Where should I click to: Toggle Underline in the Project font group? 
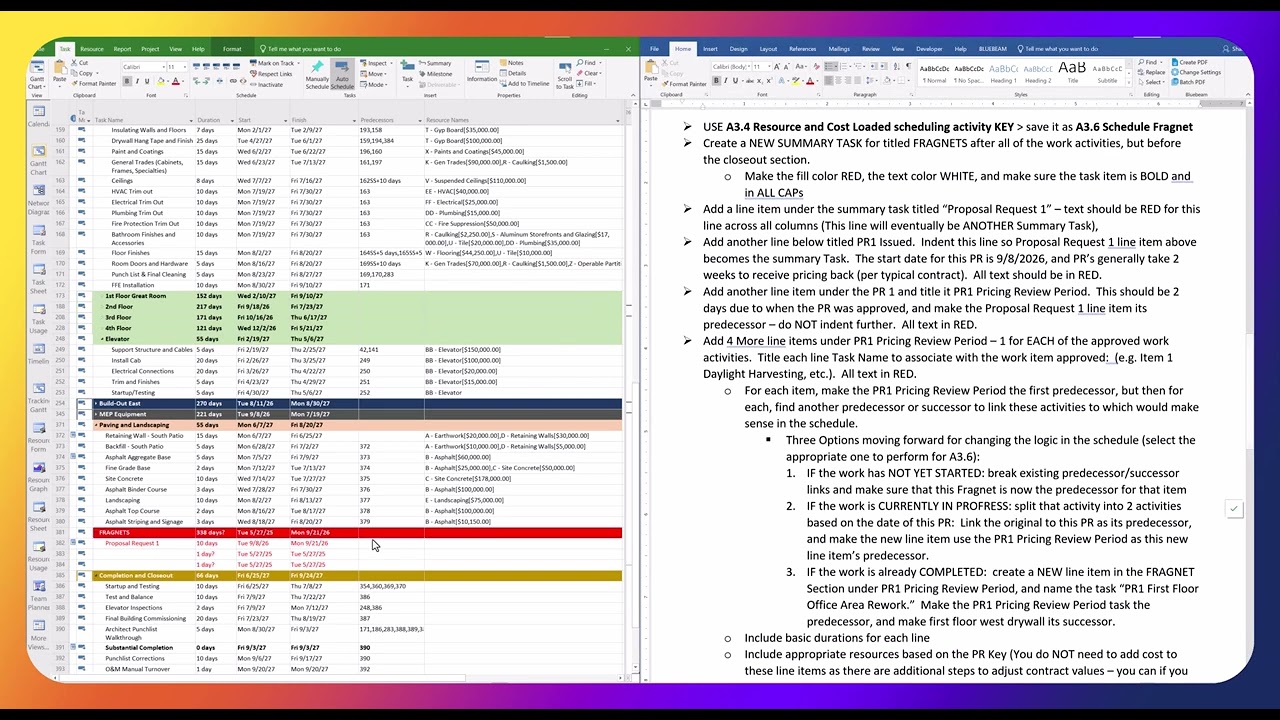[146, 81]
